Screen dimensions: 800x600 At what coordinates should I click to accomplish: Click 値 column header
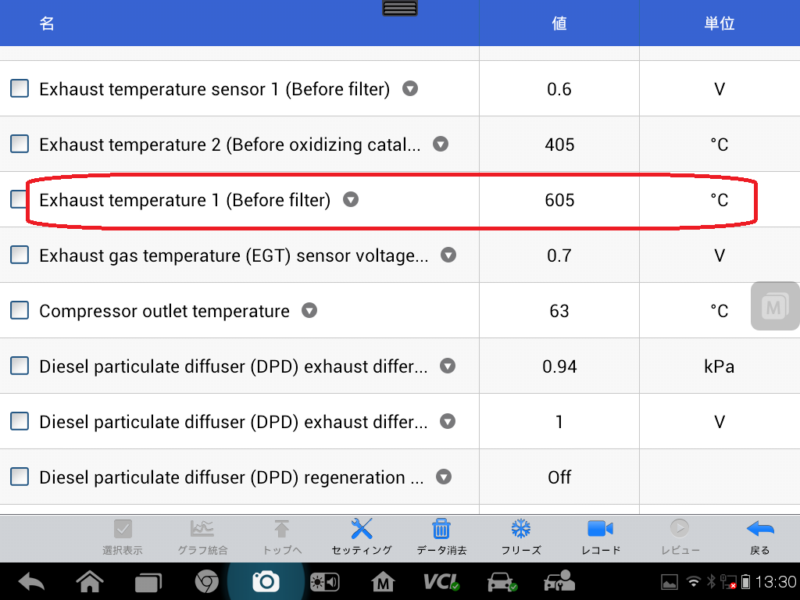[559, 23]
